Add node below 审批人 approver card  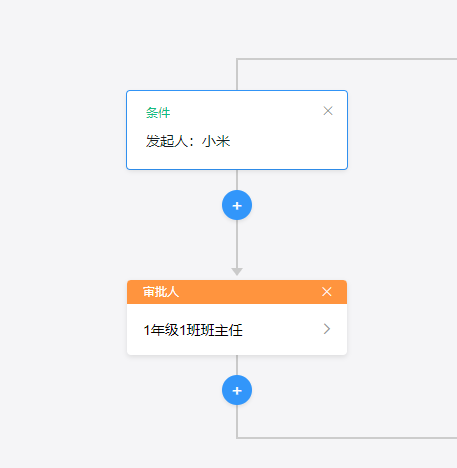click(x=237, y=390)
